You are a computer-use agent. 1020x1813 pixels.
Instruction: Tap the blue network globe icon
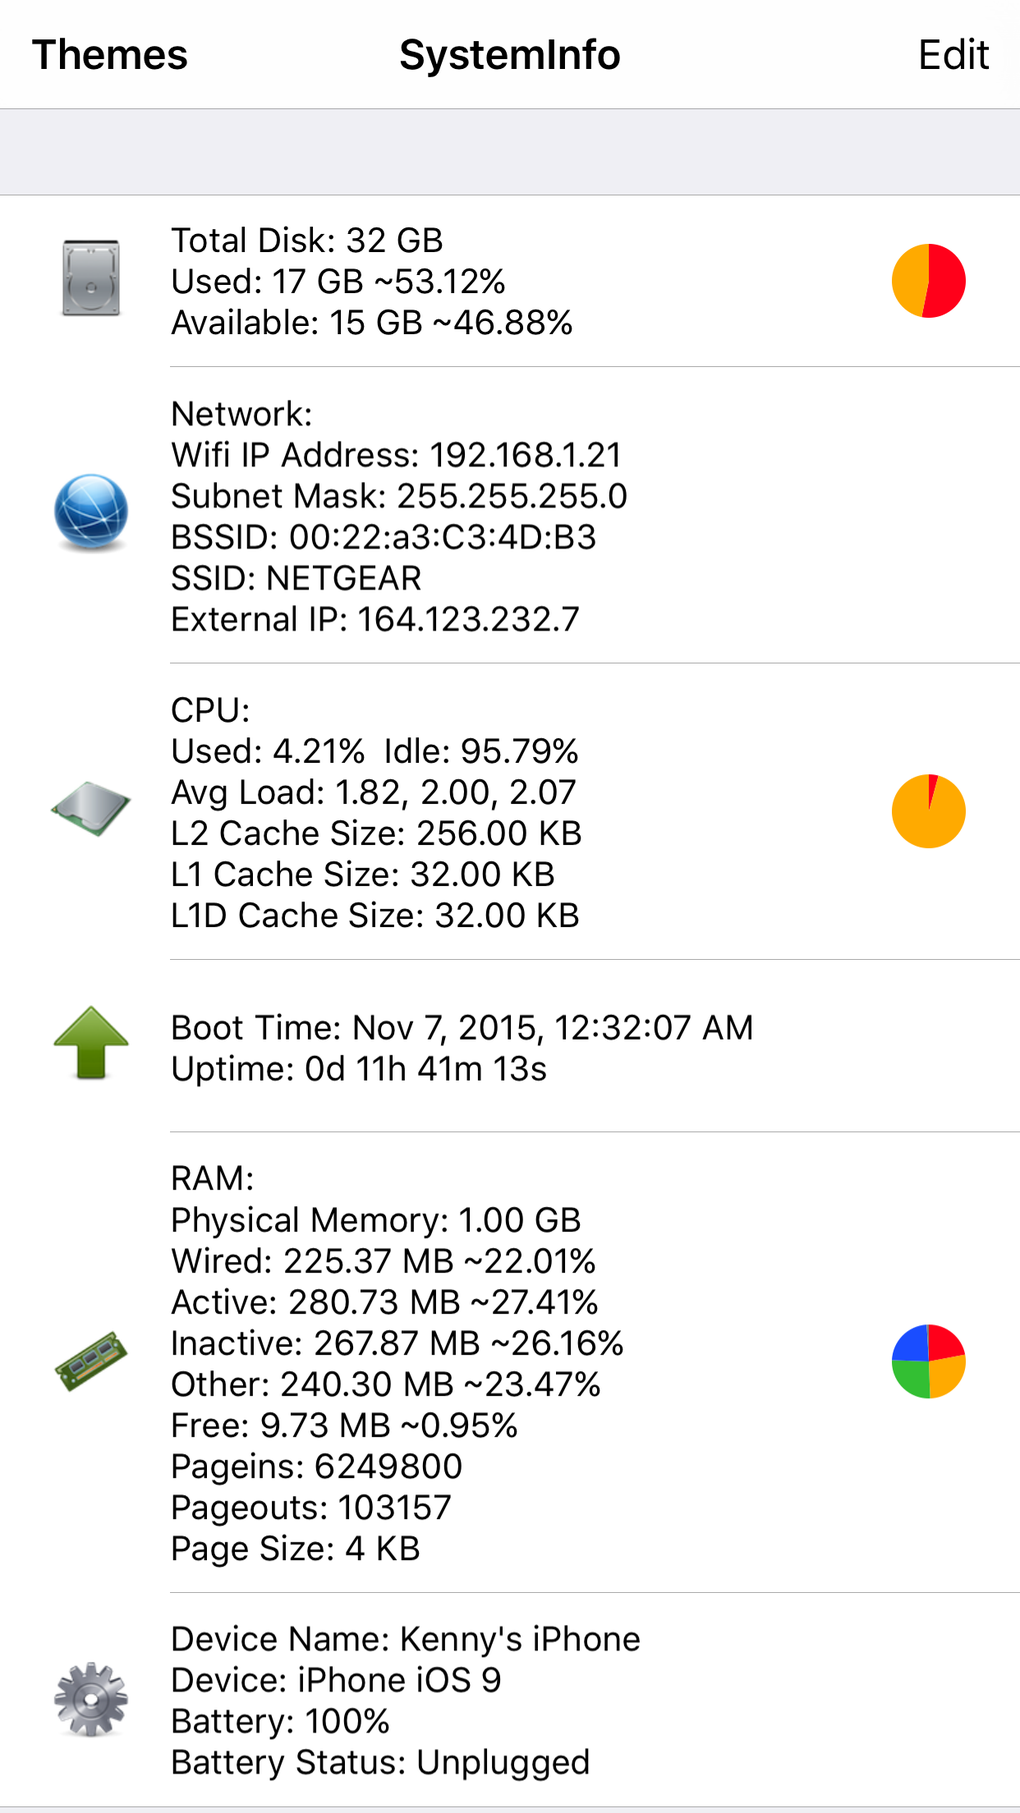coord(91,512)
